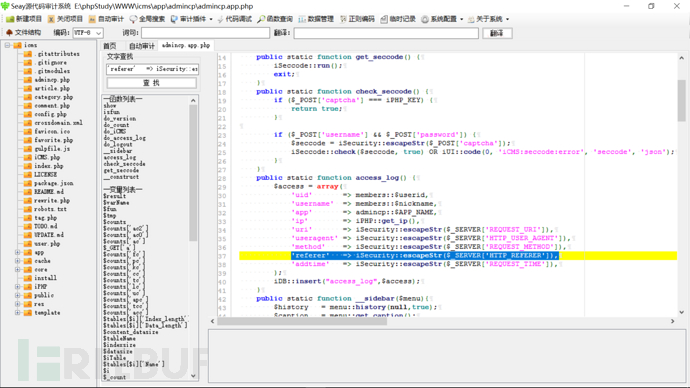Select admincp.php in file tree
This screenshot has height=388, width=690.
[x=52, y=80]
